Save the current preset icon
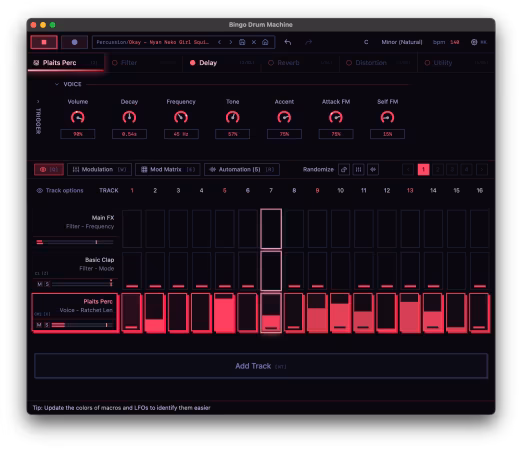This screenshot has width=522, height=450. tap(242, 42)
